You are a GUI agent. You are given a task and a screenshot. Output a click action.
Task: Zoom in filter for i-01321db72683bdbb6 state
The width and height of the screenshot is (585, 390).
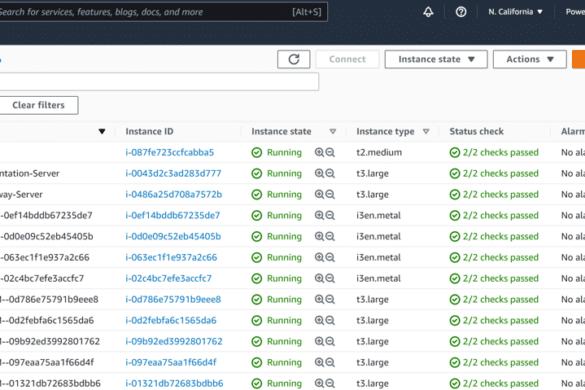[319, 383]
